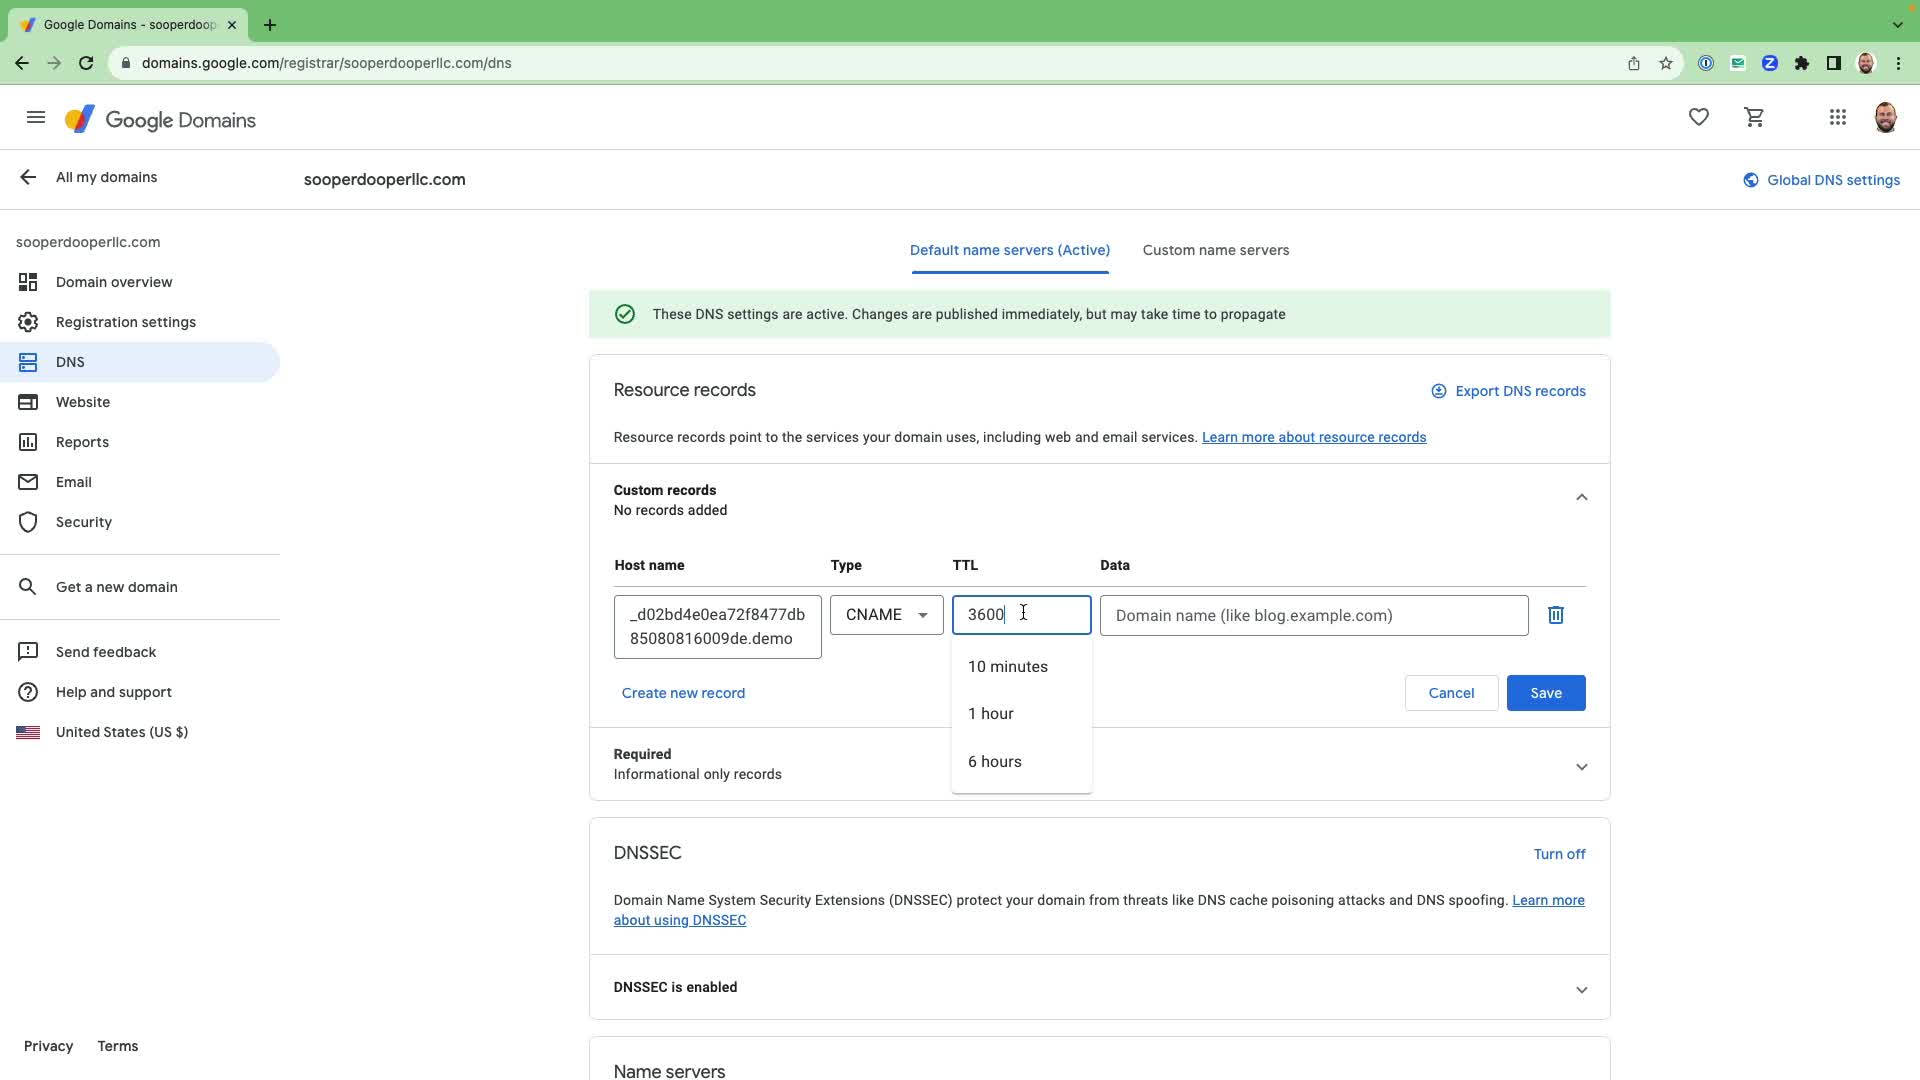Open the hamburger main menu
This screenshot has width=1920, height=1080.
[x=36, y=118]
